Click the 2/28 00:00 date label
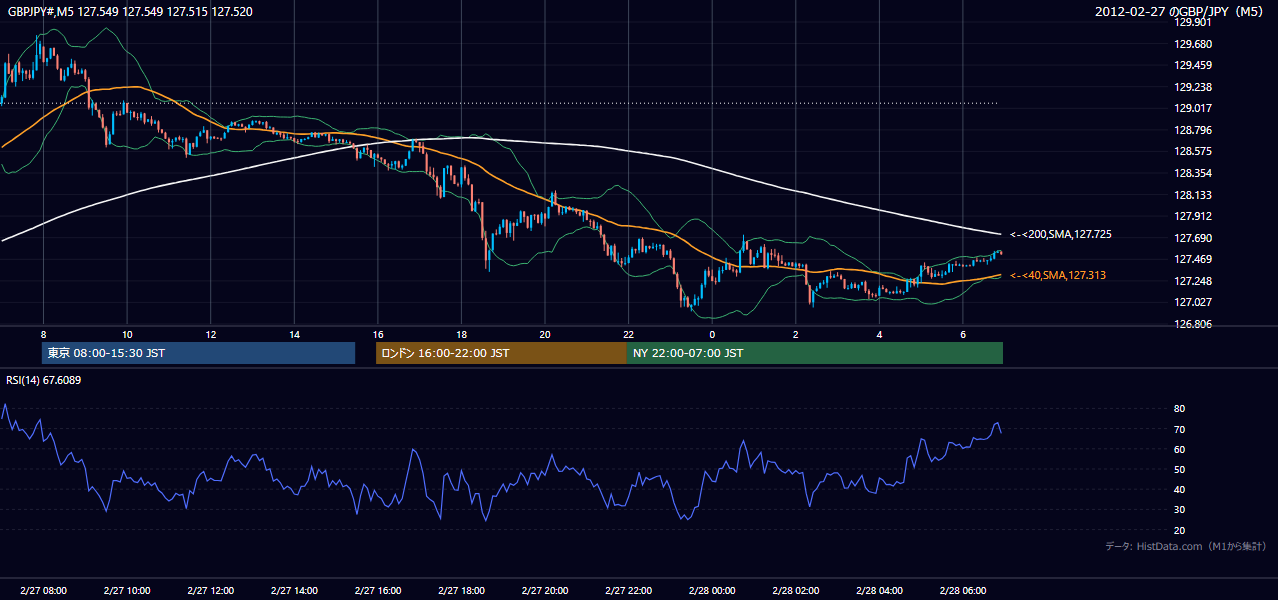This screenshot has height=600, width=1278. point(712,591)
